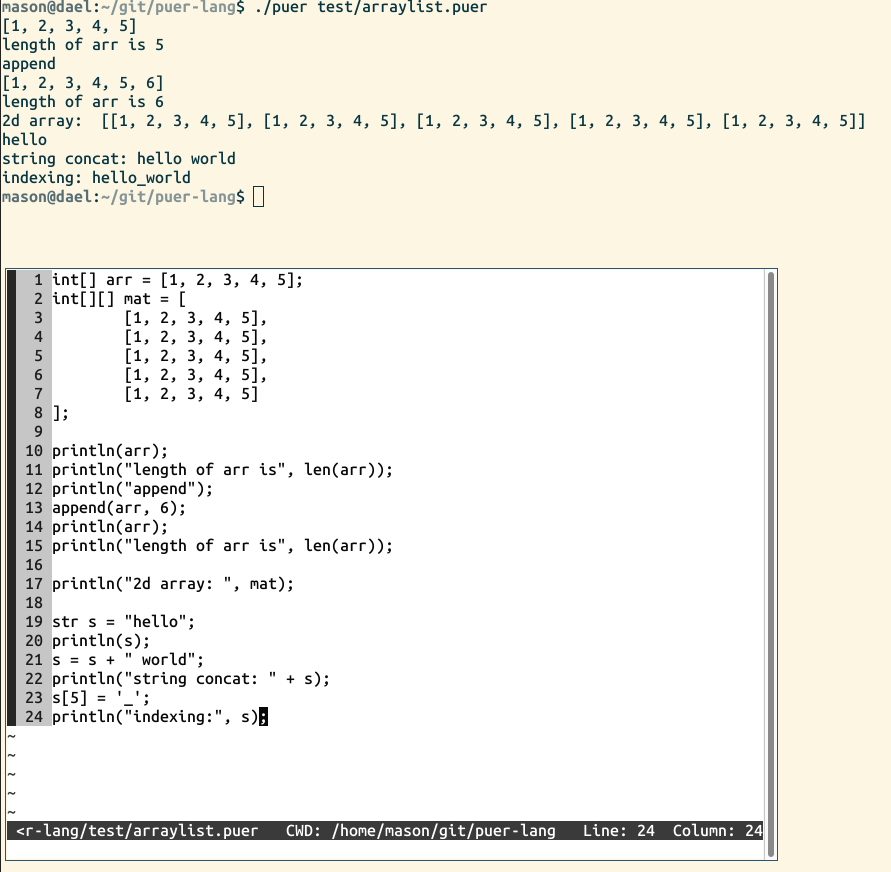Click 'Column: 24' in the status bar

(718, 831)
